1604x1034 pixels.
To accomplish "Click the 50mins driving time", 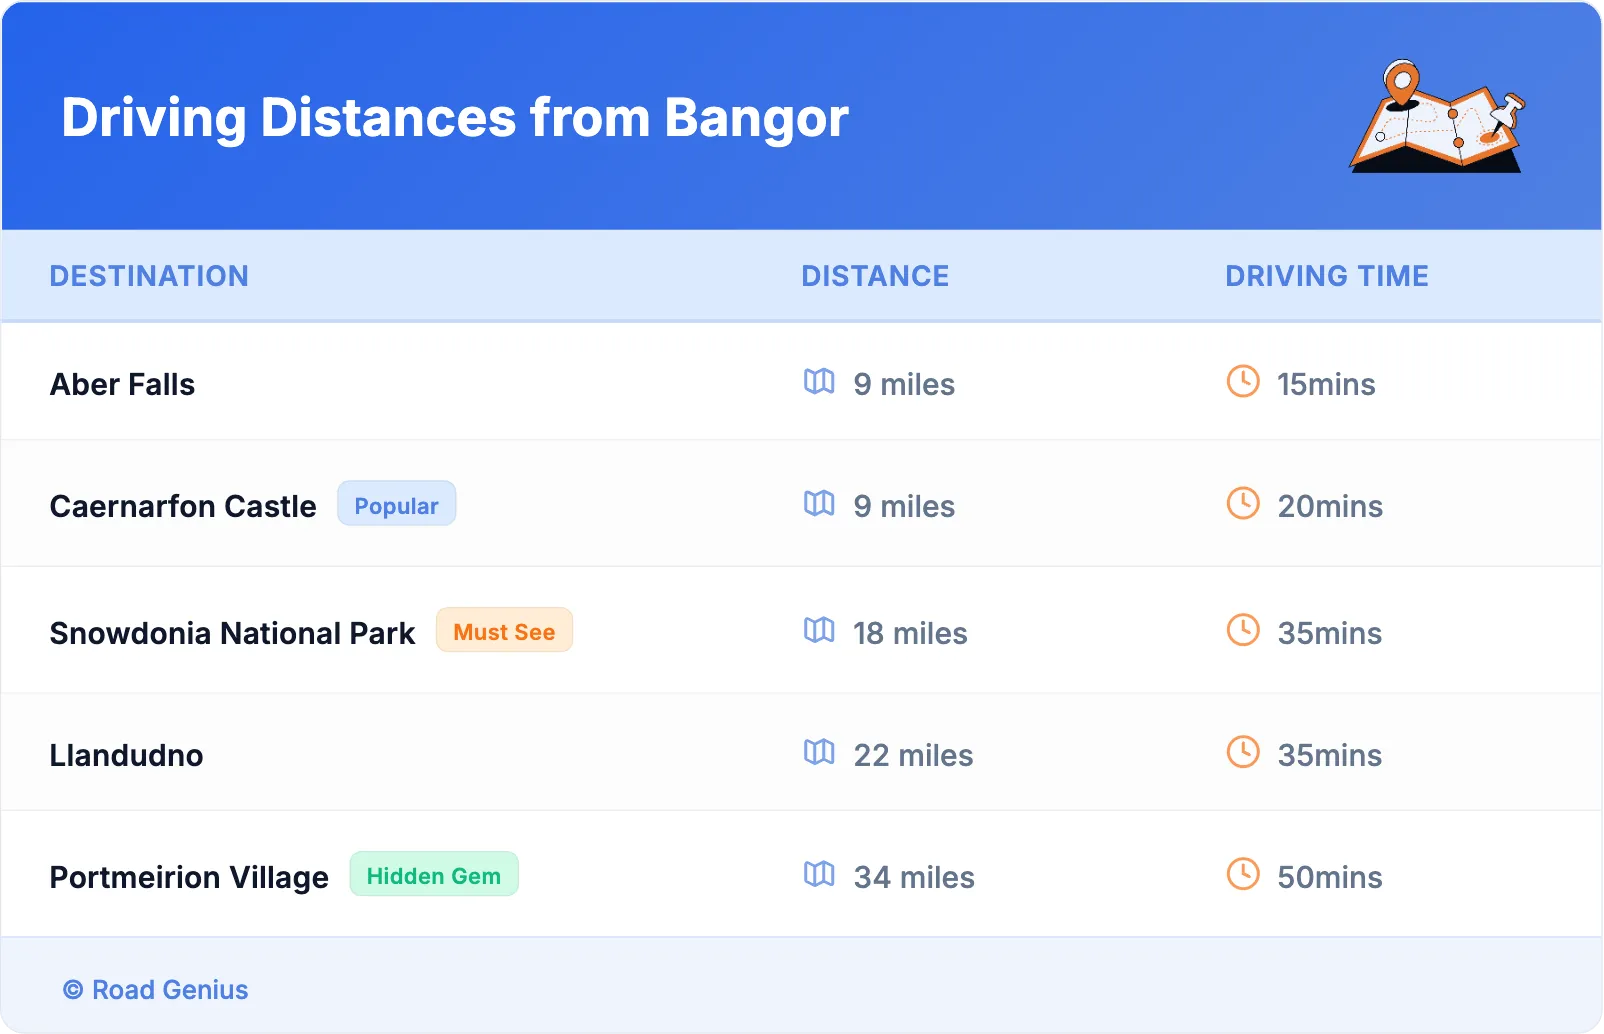I will 1330,878.
